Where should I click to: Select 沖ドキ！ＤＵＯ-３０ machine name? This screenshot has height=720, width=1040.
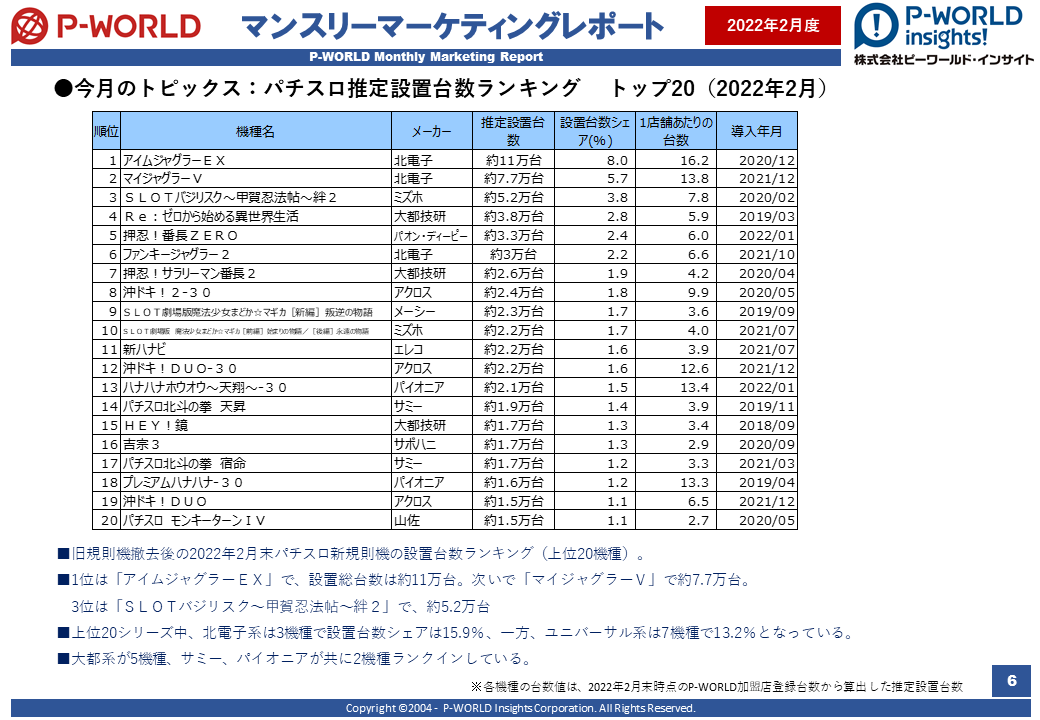coord(180,369)
